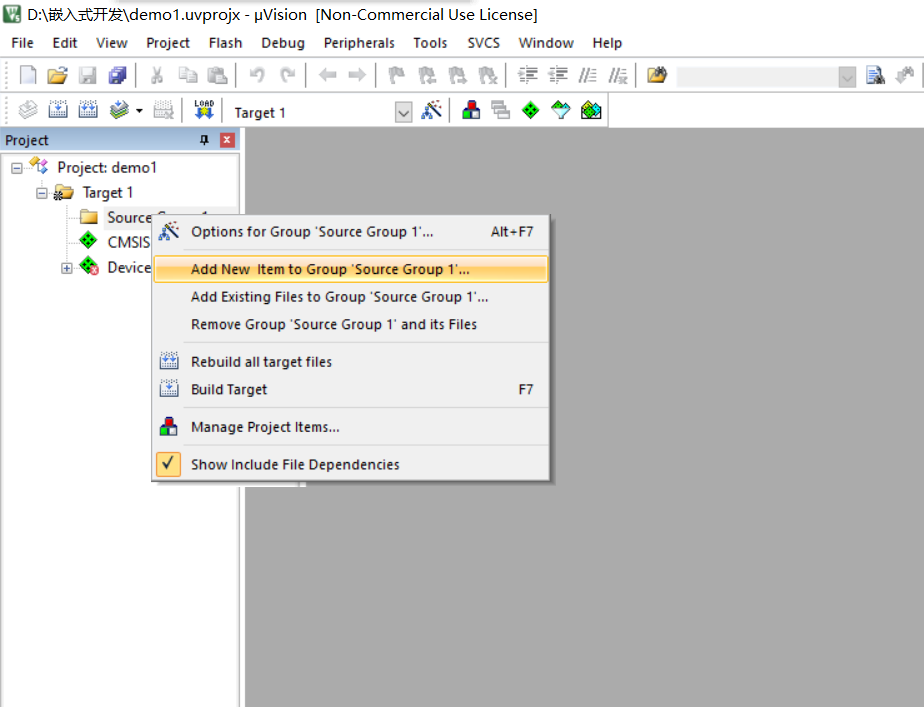The width and height of the screenshot is (924, 707).
Task: Open the Batch Build dropdown arrow
Action: point(139,110)
